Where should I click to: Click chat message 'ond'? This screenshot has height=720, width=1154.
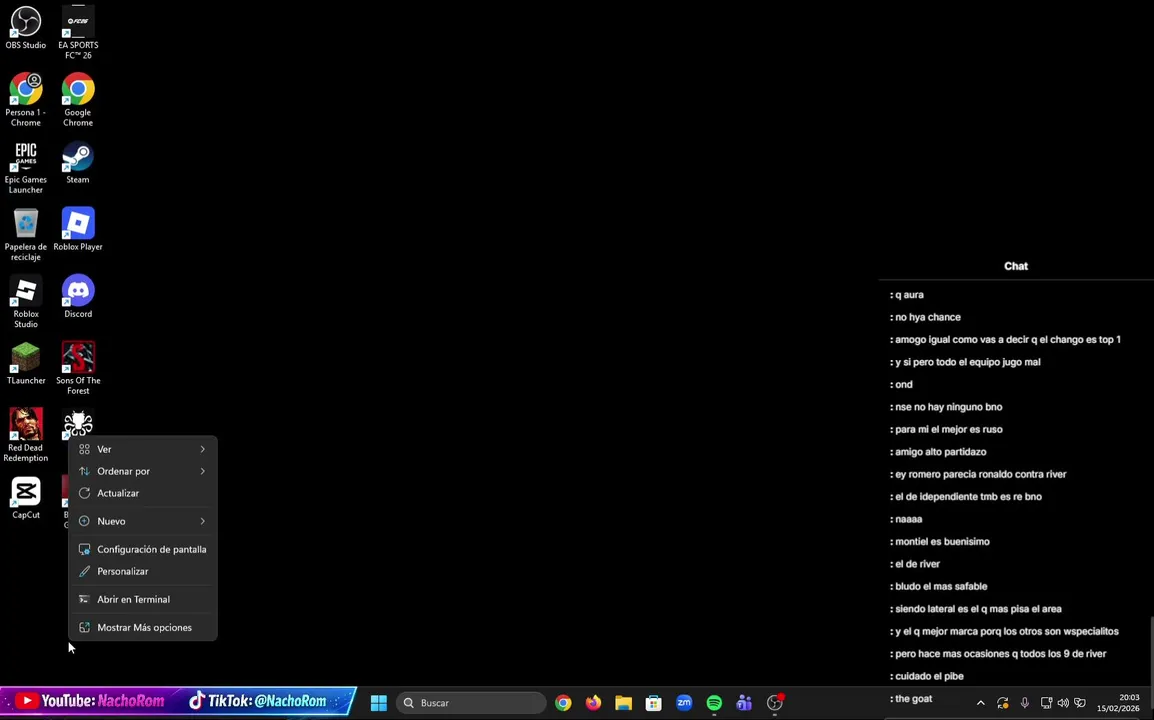[904, 384]
